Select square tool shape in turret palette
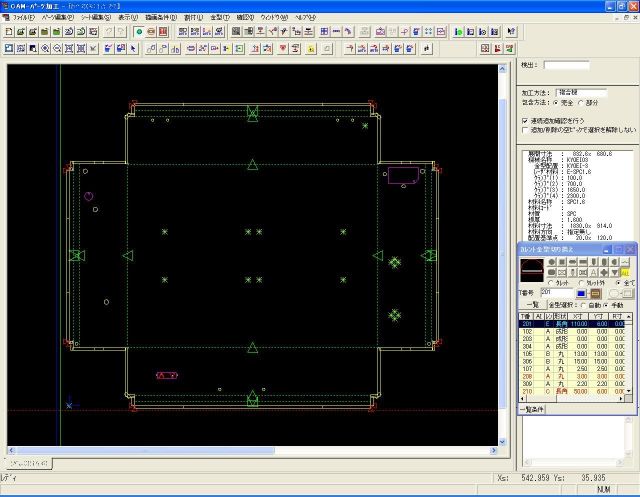 562,262
